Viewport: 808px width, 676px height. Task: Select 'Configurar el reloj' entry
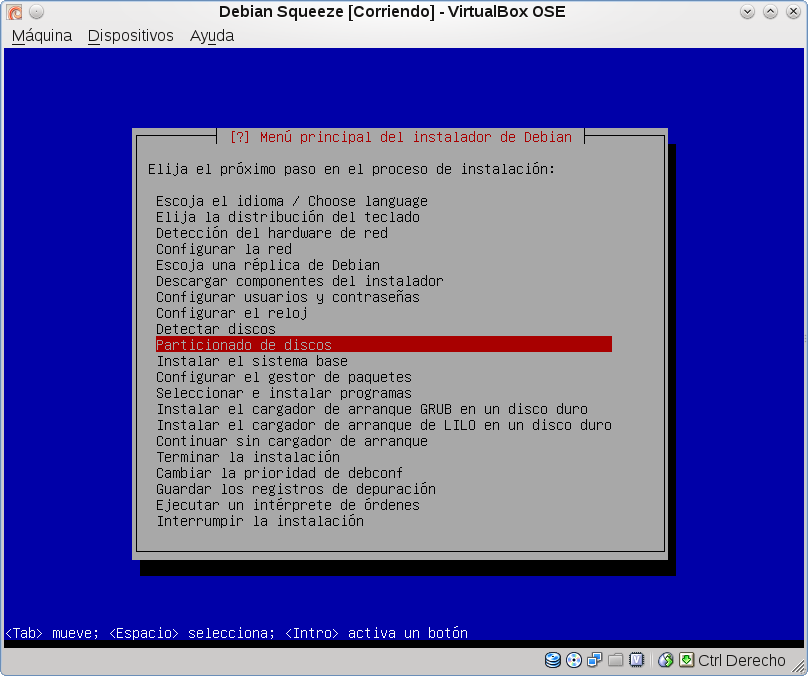coord(231,313)
